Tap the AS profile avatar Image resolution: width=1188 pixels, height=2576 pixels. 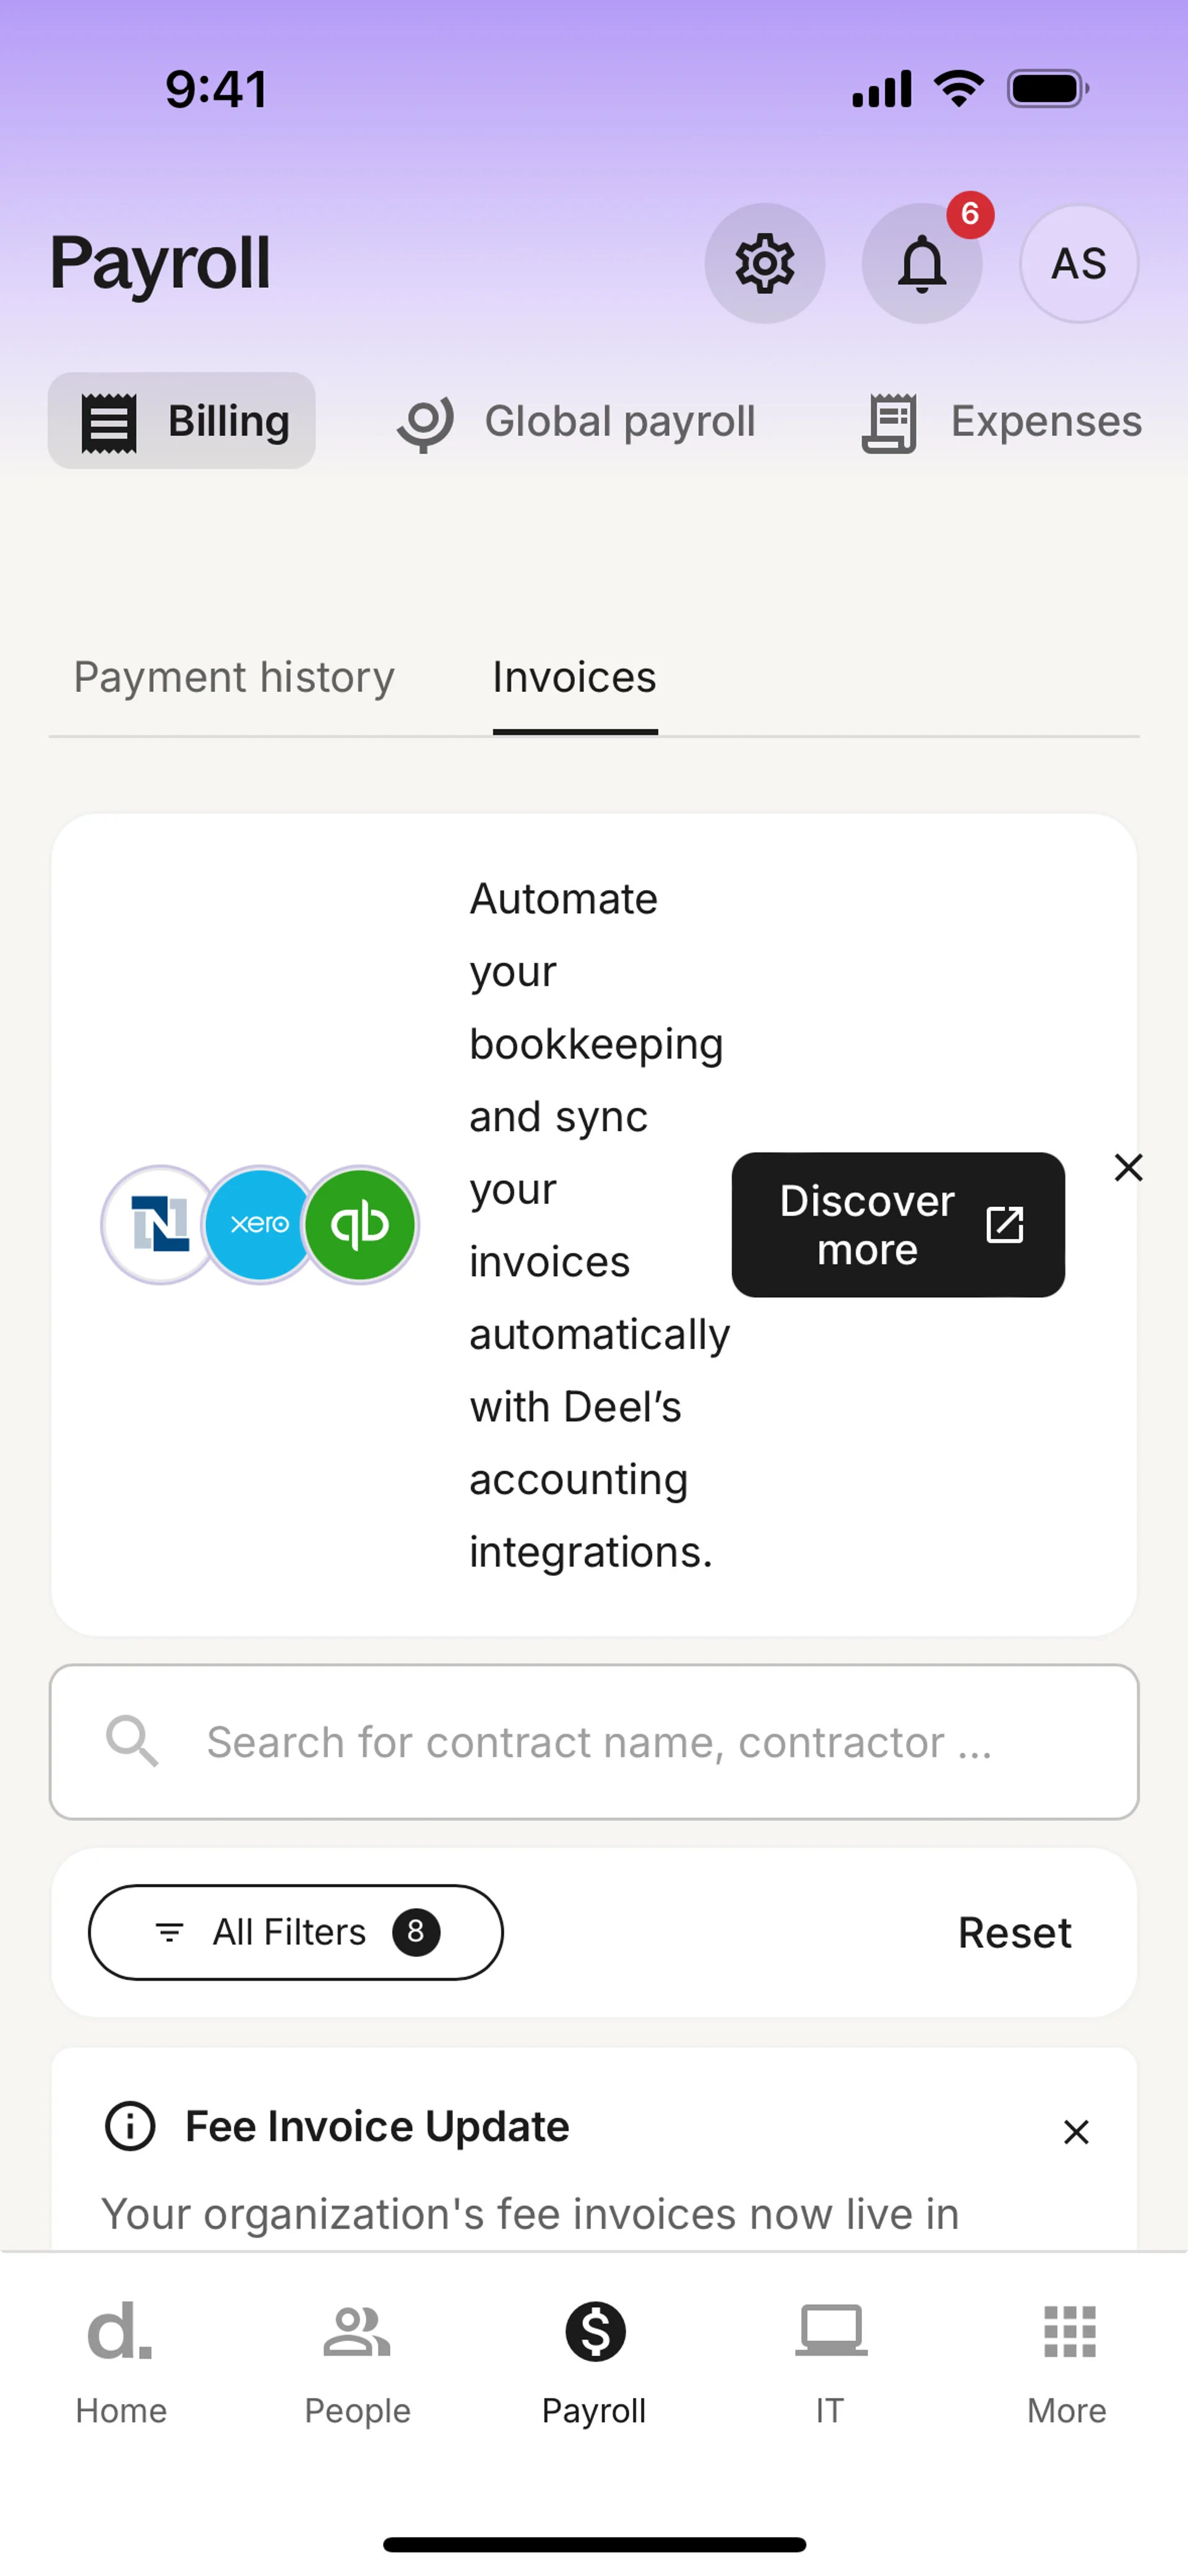click(1078, 263)
